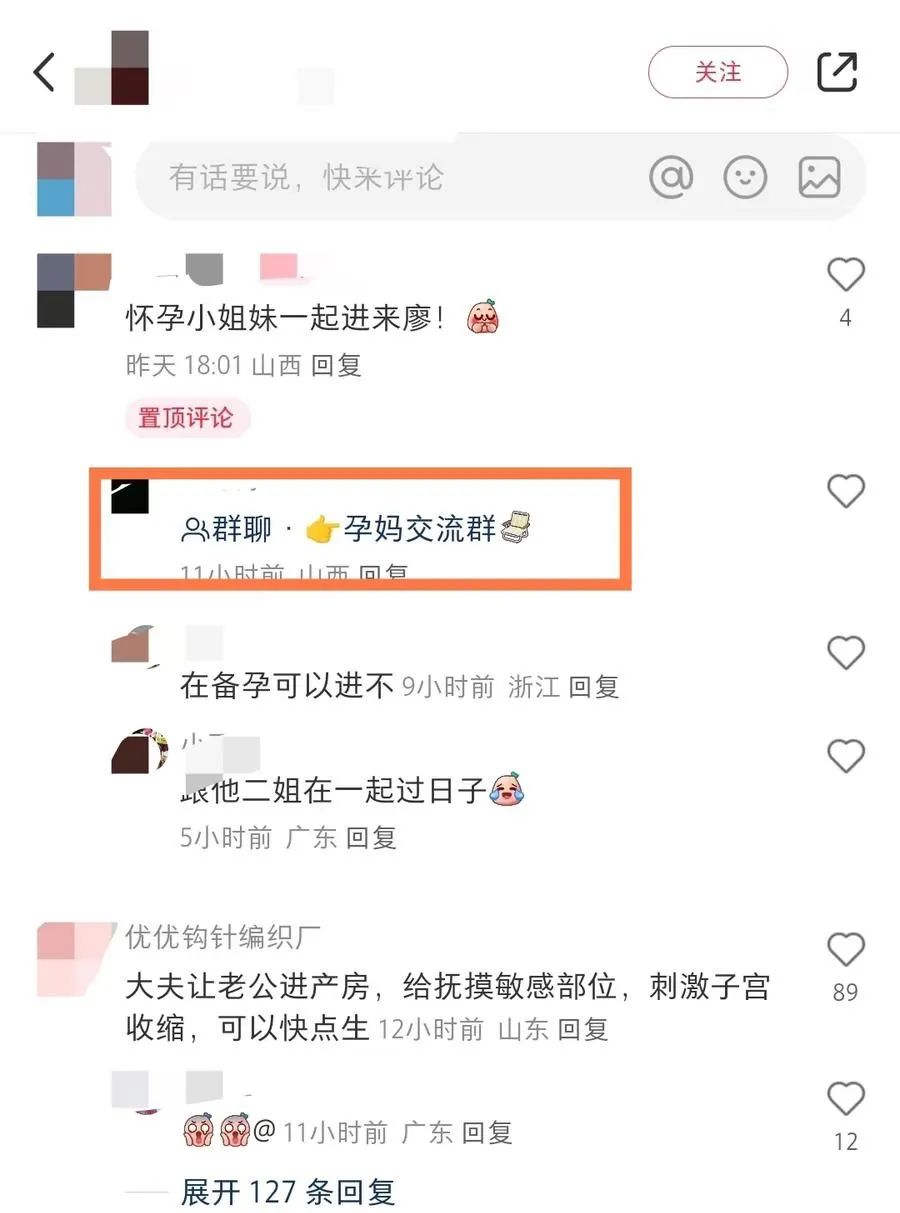
Task: Like the pinned comment with 4 likes
Action: [x=846, y=274]
